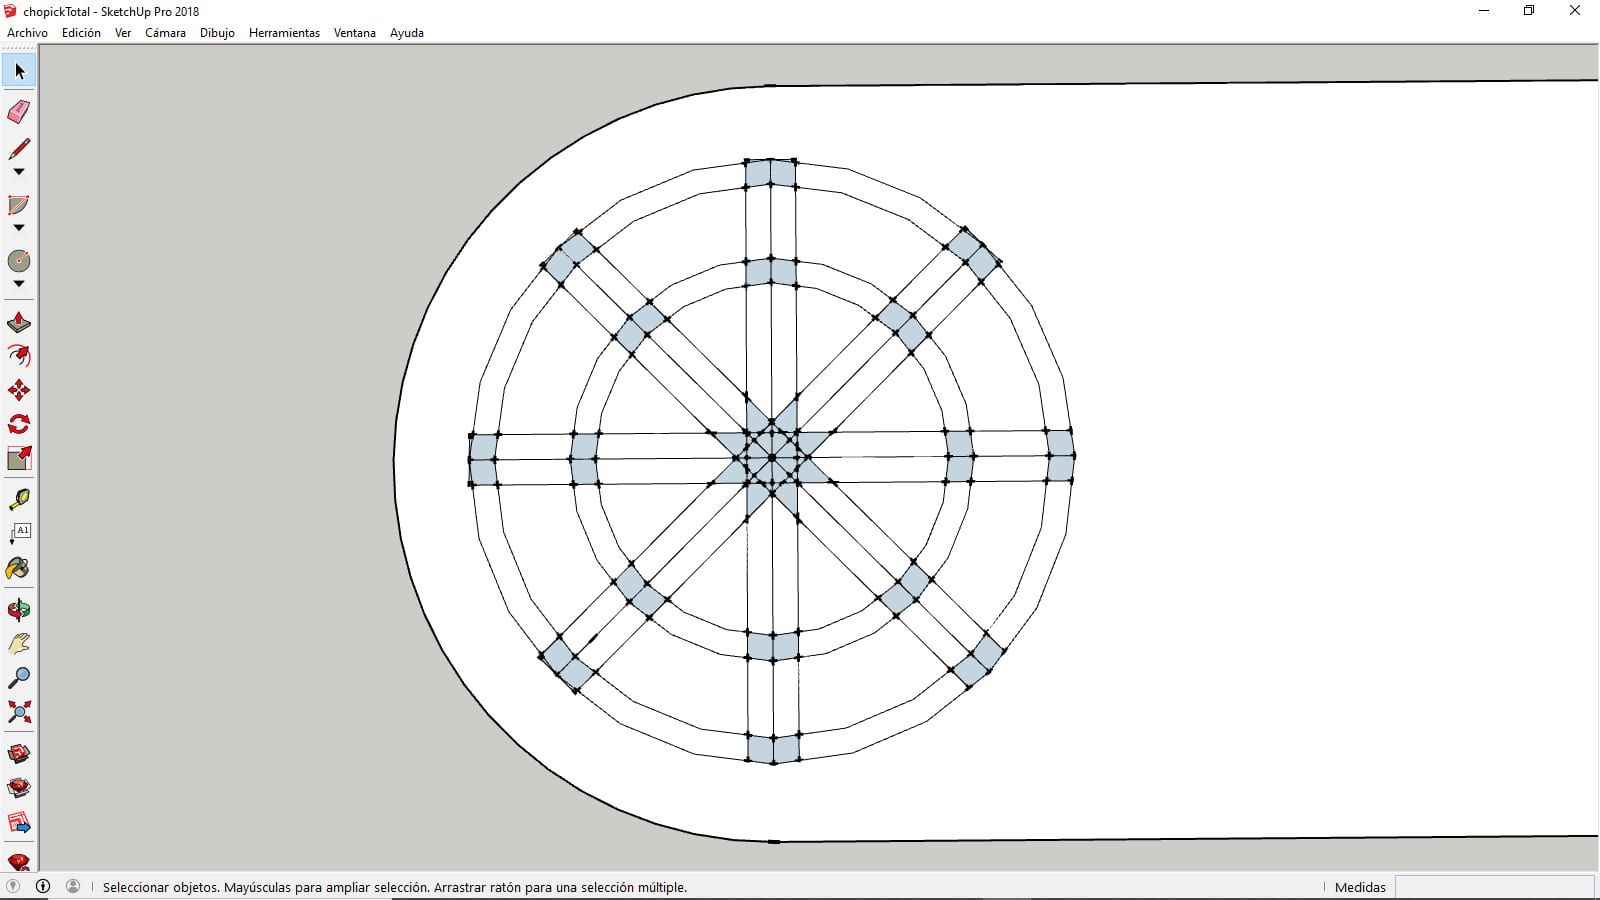Pick the Rotate tool

point(19,424)
